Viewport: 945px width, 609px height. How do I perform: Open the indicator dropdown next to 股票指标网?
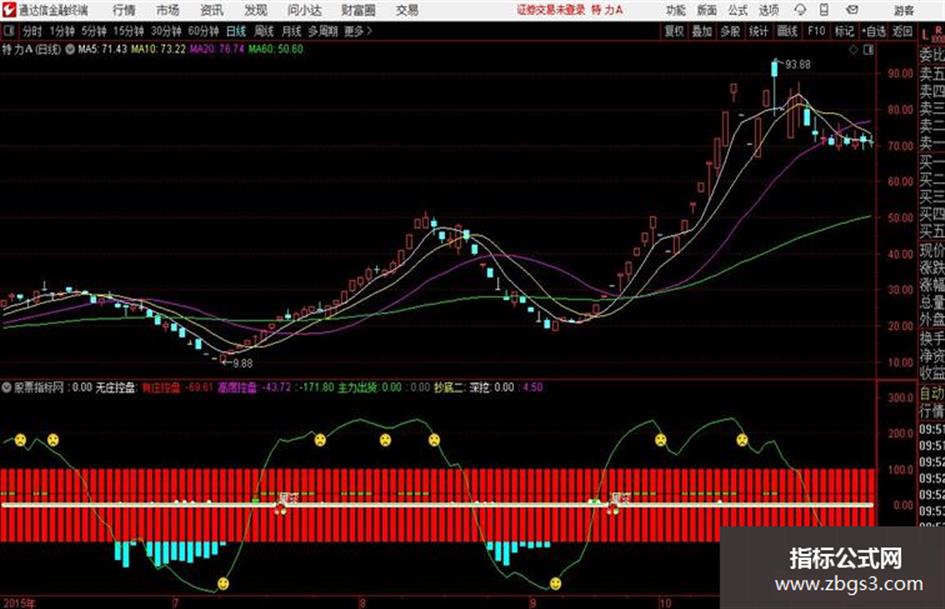(x=7, y=387)
